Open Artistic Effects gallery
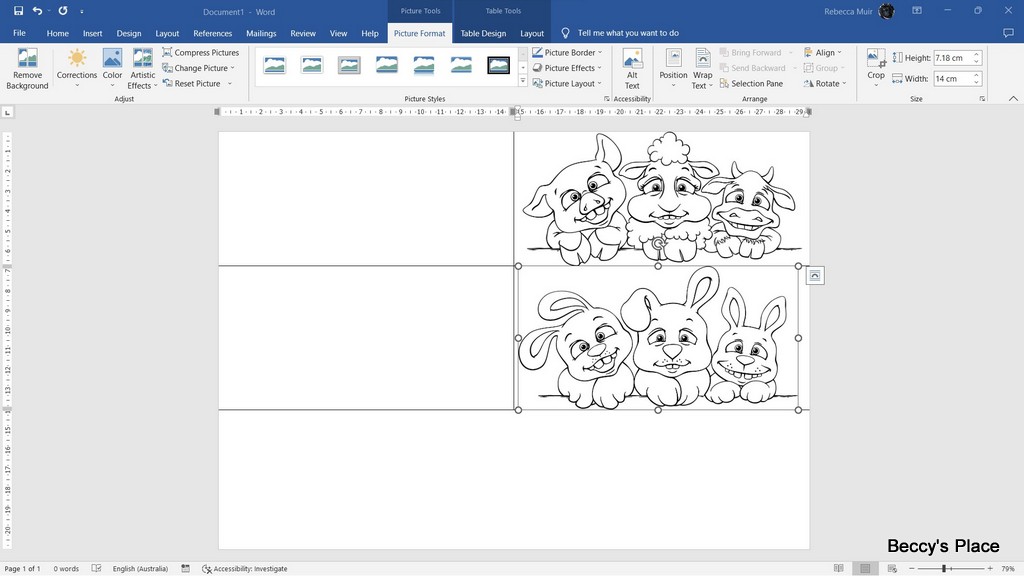This screenshot has width=1024, height=576. tap(142, 69)
